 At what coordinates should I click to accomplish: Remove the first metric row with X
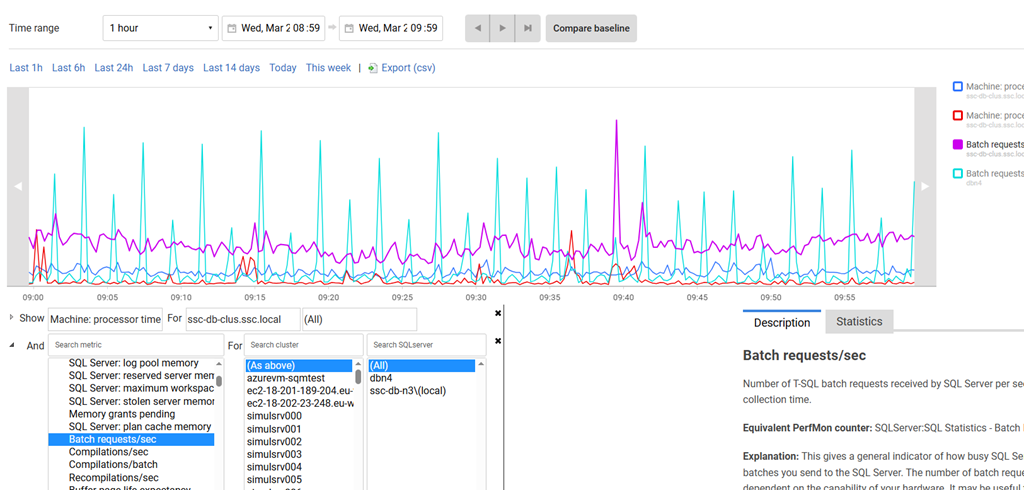(x=498, y=313)
